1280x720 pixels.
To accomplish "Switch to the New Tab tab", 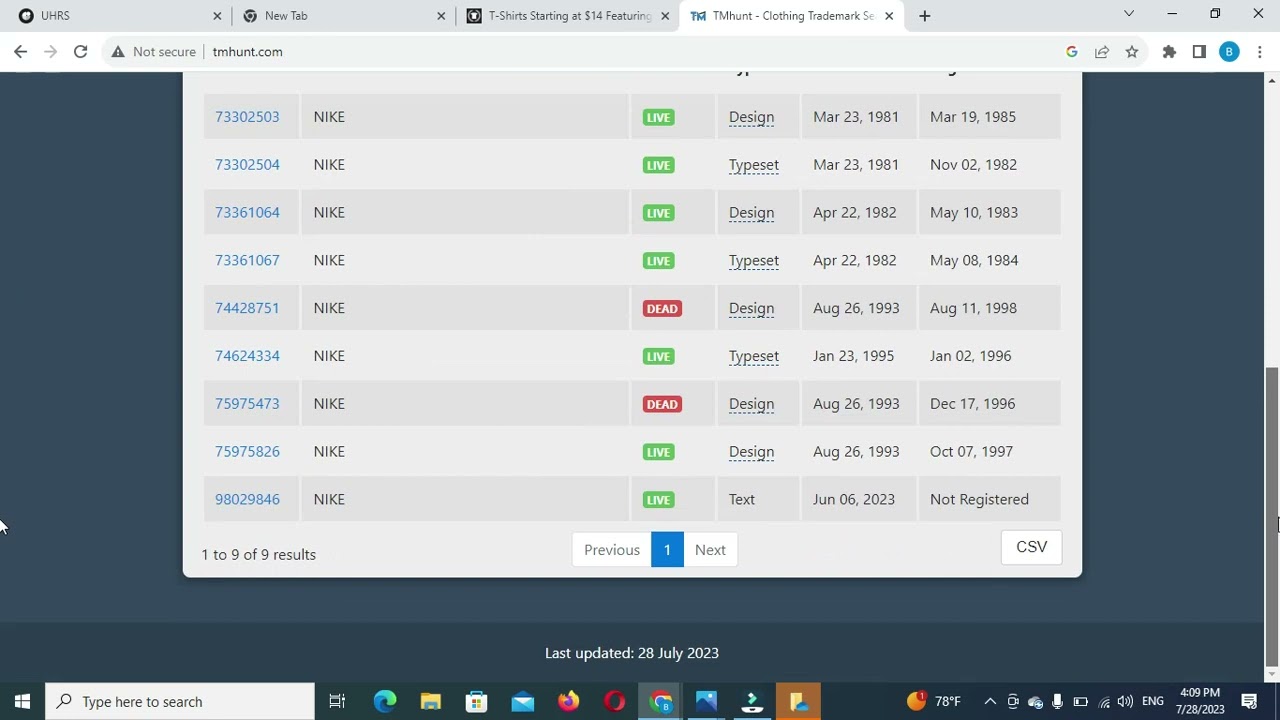I will point(342,16).
